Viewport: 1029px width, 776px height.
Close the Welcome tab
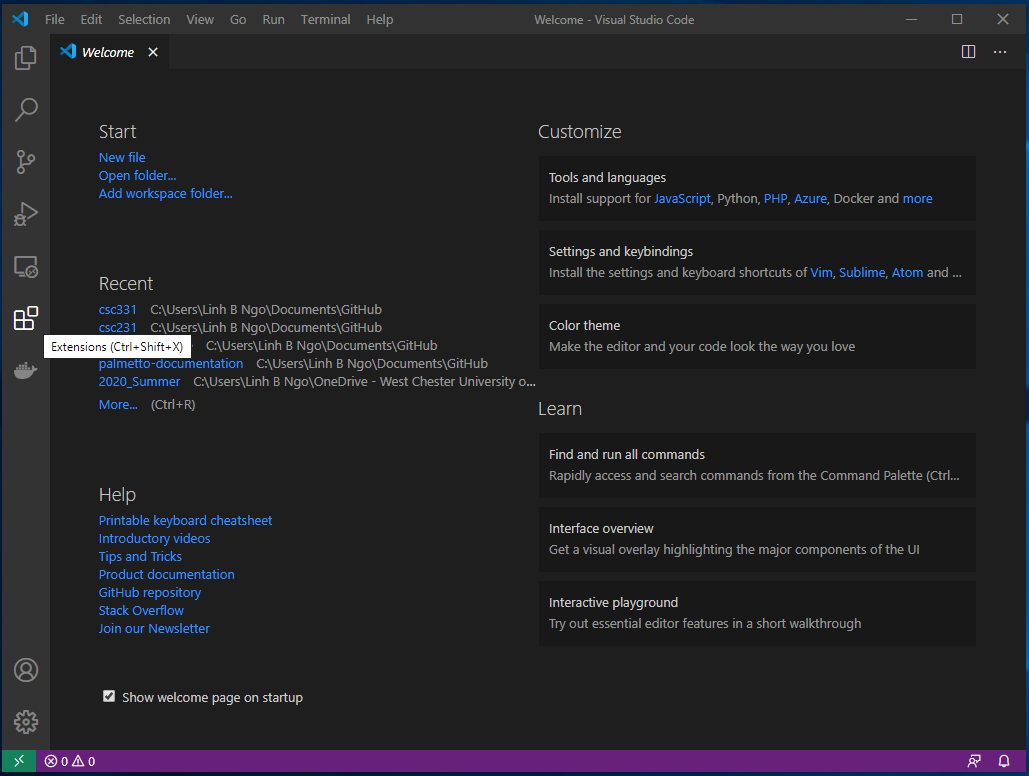(x=153, y=52)
